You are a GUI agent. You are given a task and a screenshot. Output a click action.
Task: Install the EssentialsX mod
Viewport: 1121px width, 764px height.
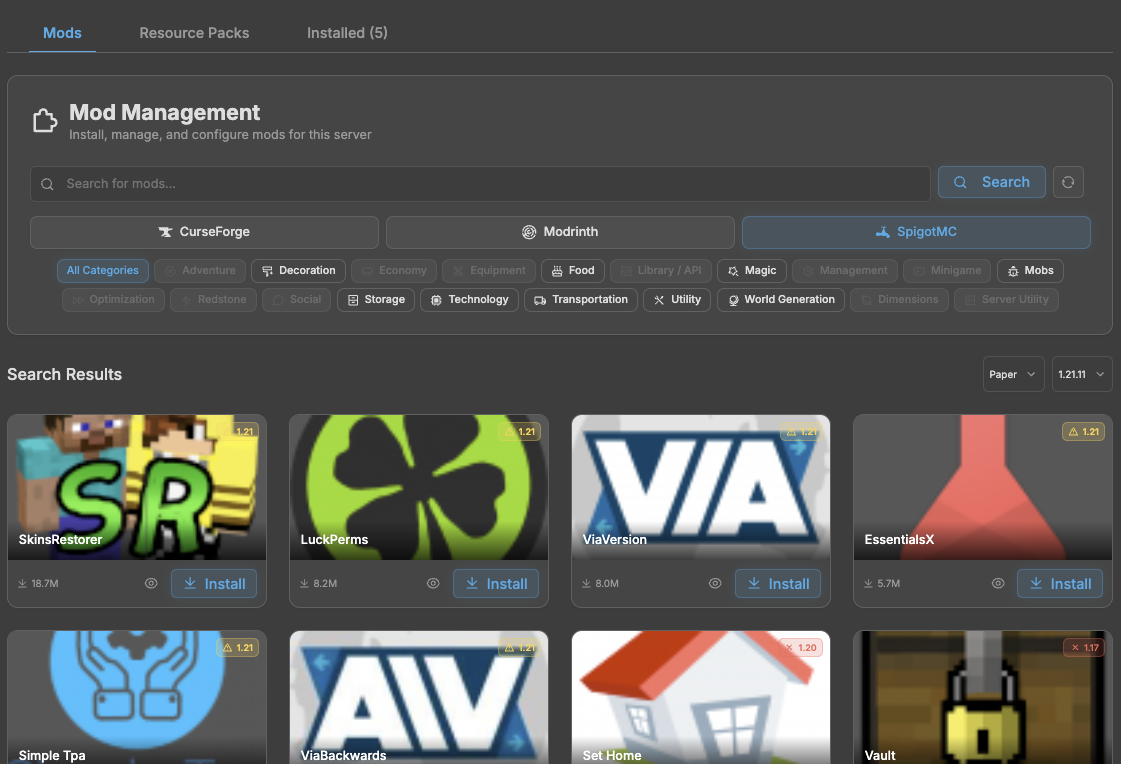click(1059, 583)
